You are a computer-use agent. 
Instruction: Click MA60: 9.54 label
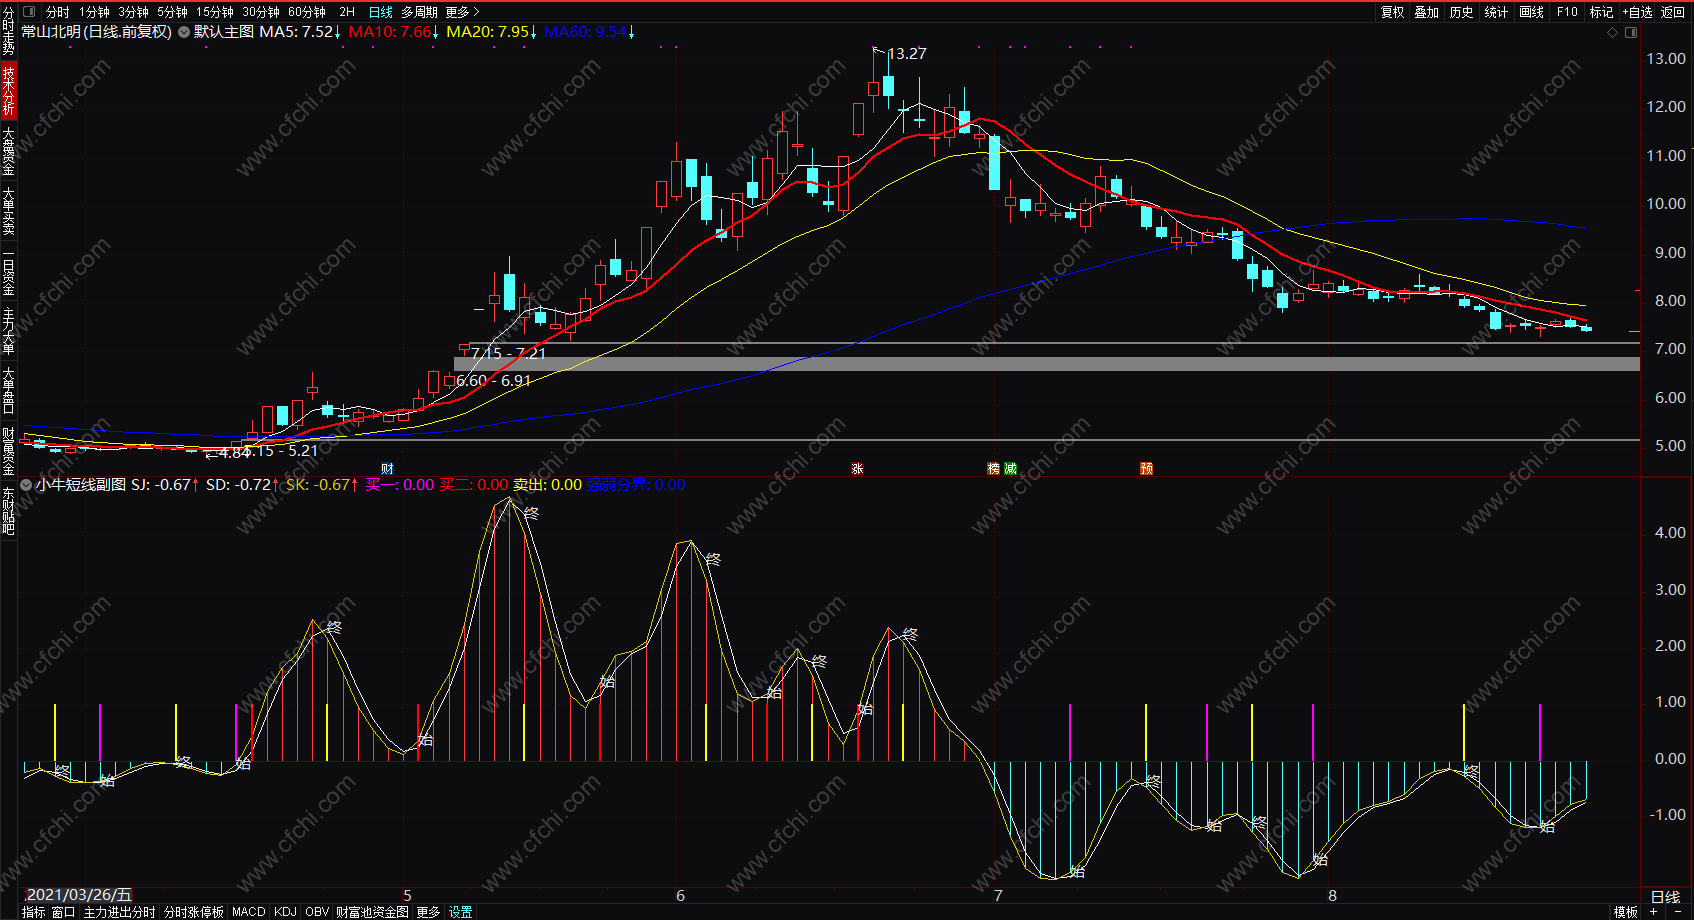click(x=589, y=32)
